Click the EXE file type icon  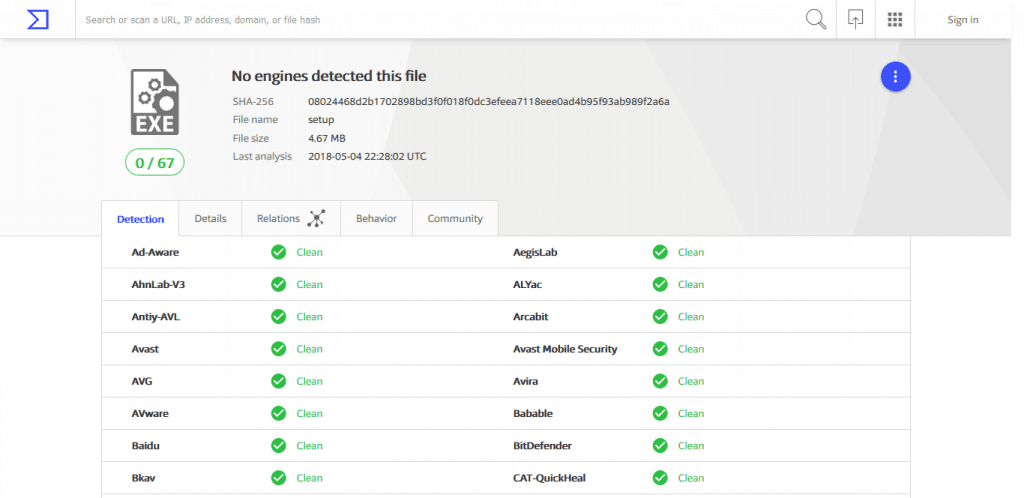tap(155, 102)
